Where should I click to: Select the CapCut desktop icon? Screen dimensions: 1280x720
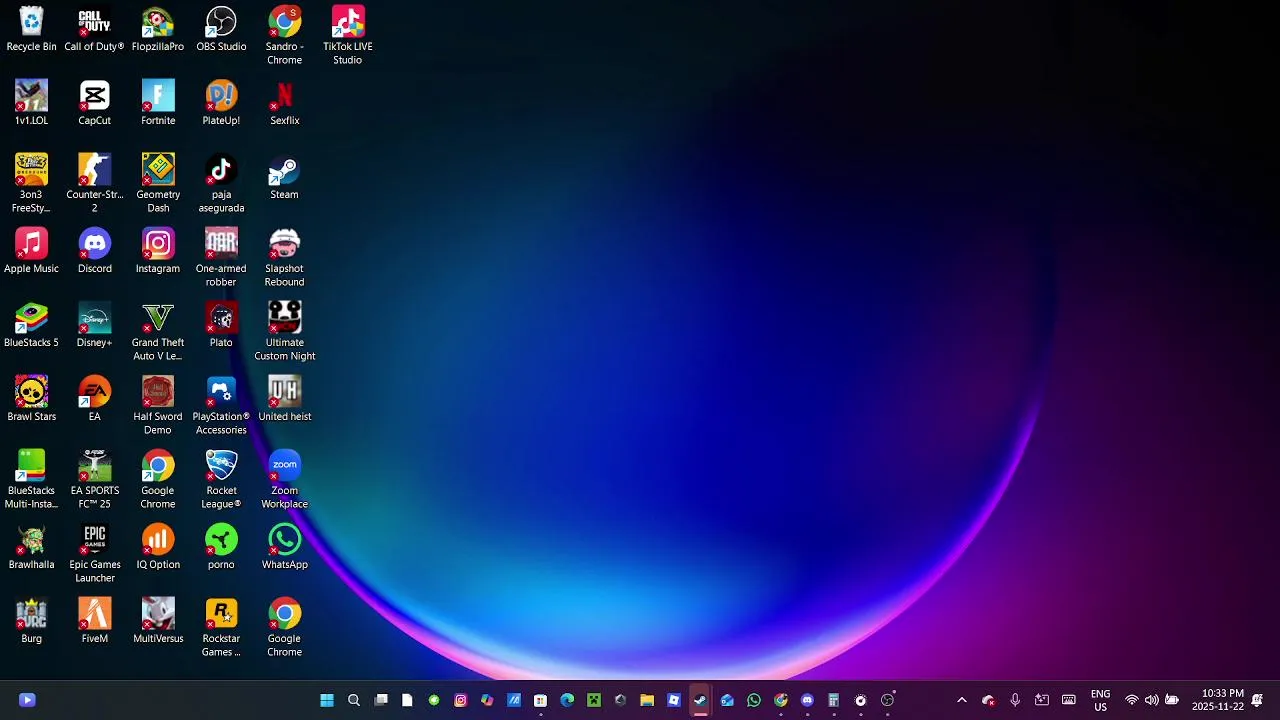pyautogui.click(x=94, y=103)
